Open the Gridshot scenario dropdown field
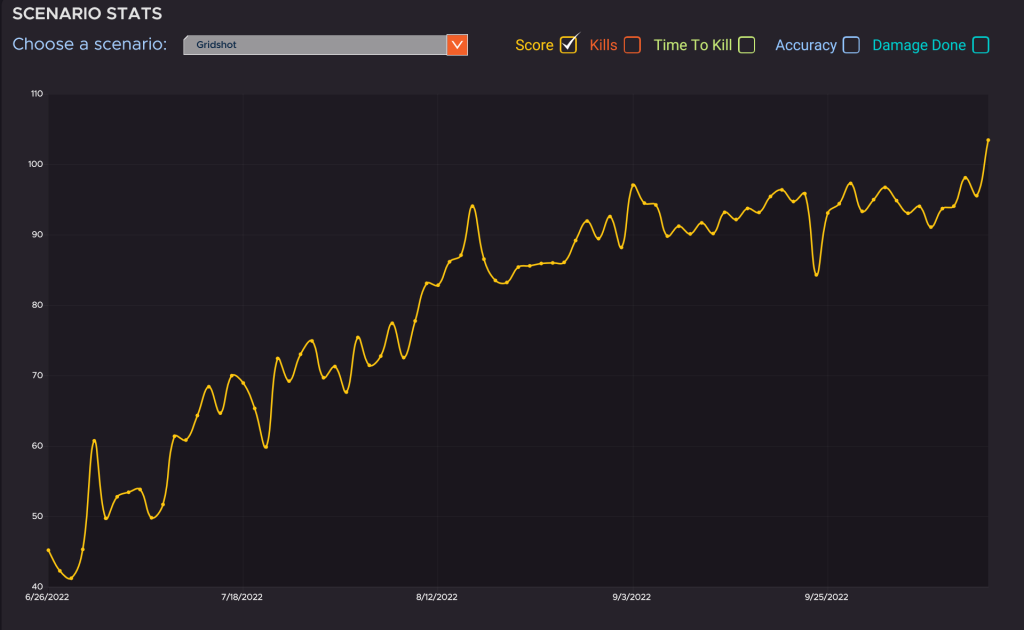1024x630 pixels. coord(314,45)
